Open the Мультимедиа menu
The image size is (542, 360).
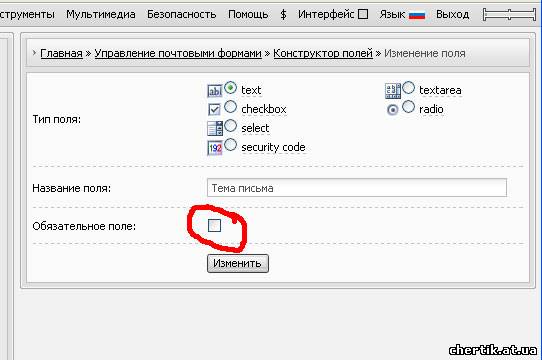(101, 15)
